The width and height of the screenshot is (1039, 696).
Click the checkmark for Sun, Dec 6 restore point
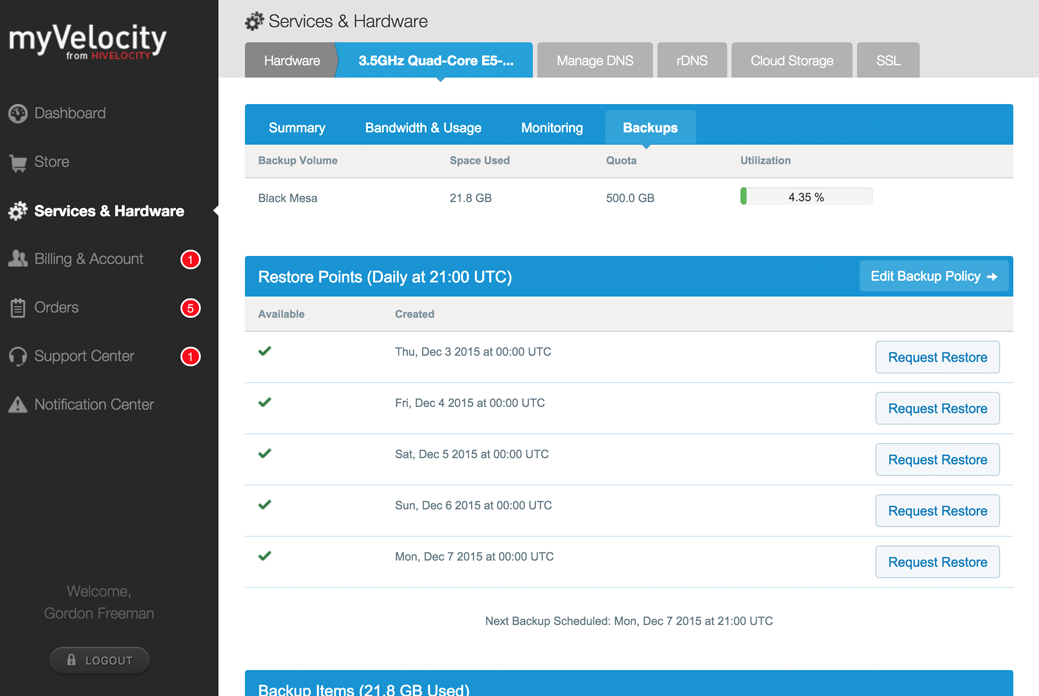coord(265,504)
